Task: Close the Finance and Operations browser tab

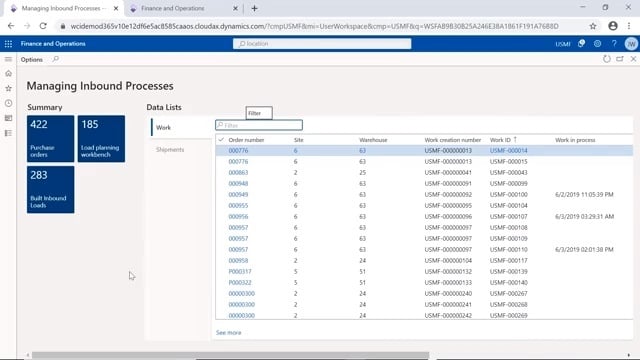Action: 235,8
